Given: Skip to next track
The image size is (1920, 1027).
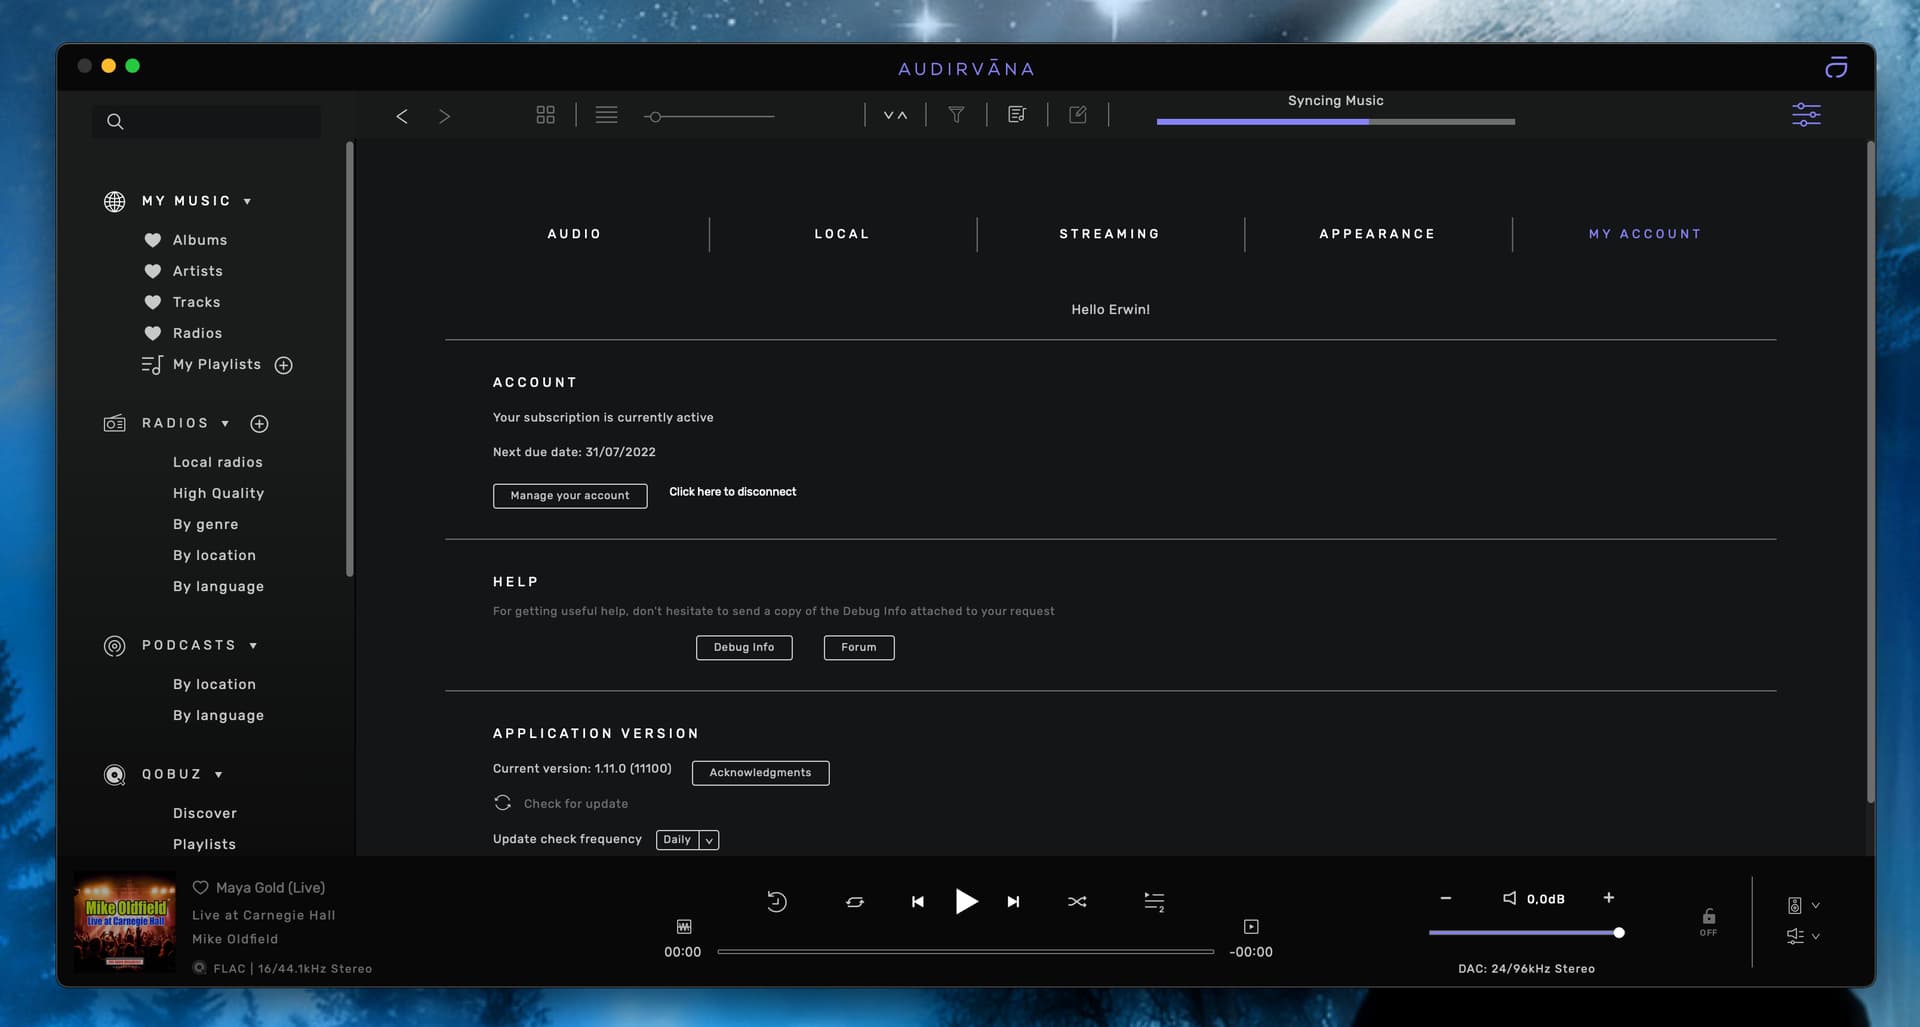Looking at the screenshot, I should pyautogui.click(x=1013, y=902).
